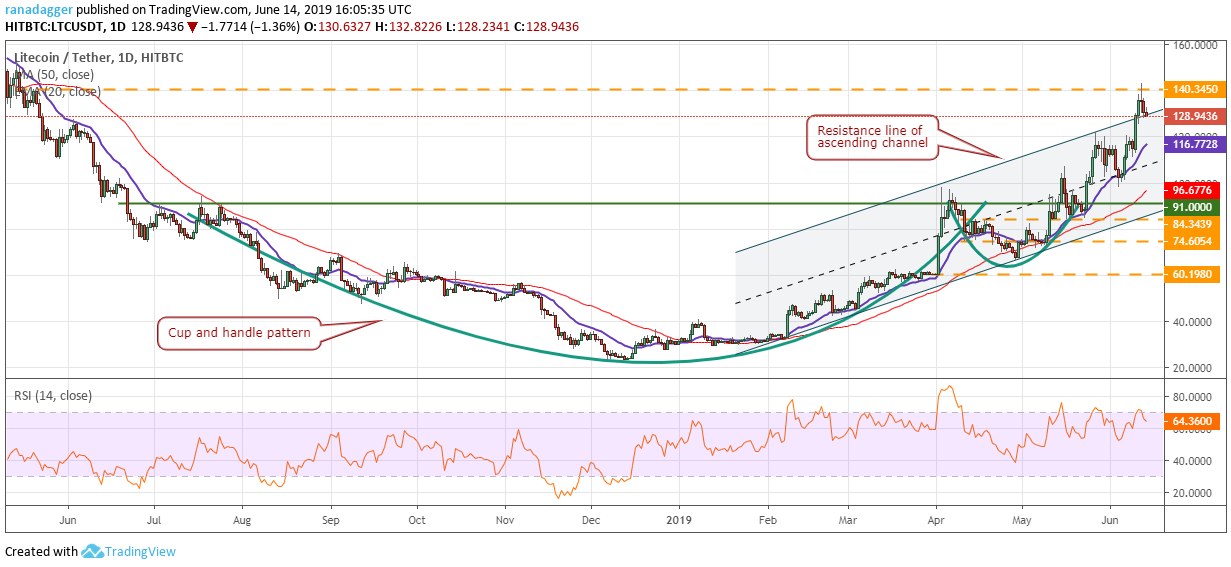Screen dimensions: 1231x567
Task: Click the TradingView cloud logo icon
Action: pyautogui.click(x=94, y=551)
